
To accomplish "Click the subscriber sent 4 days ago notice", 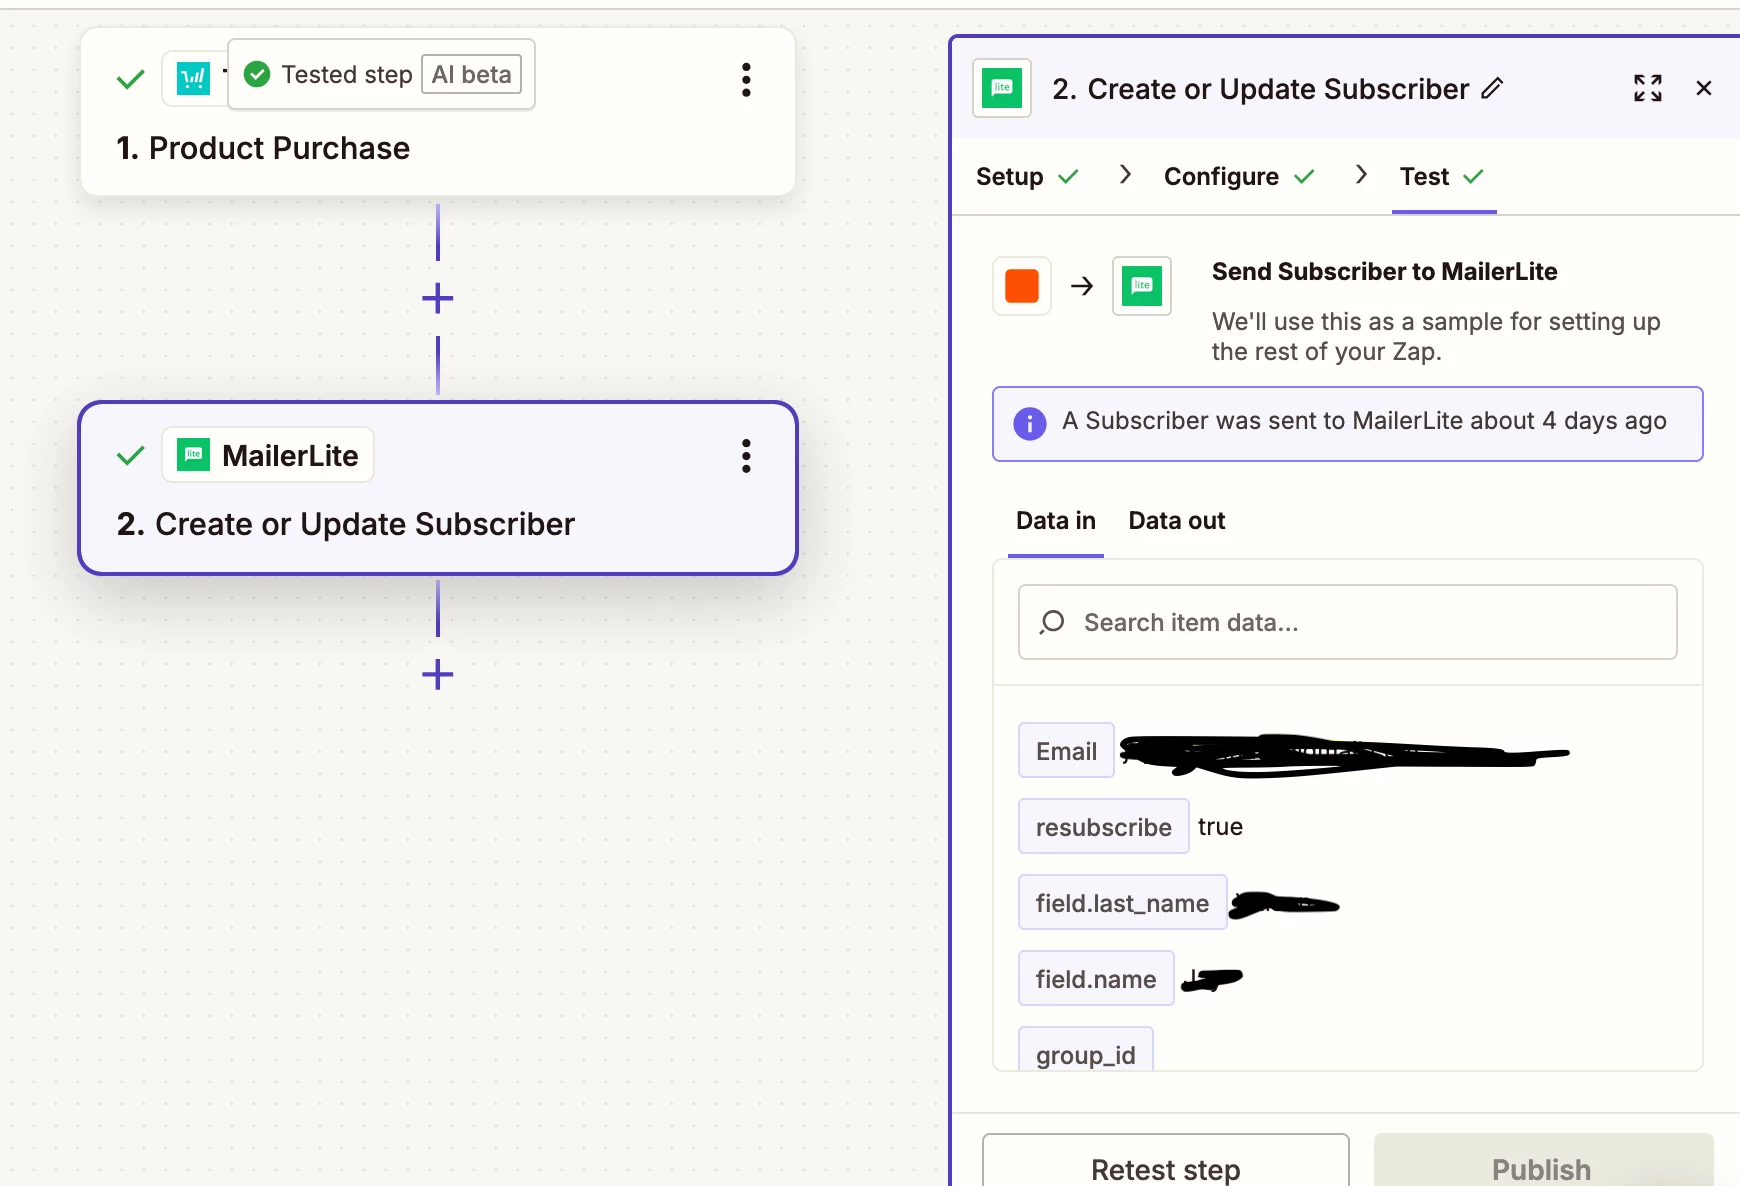I will (1347, 424).
